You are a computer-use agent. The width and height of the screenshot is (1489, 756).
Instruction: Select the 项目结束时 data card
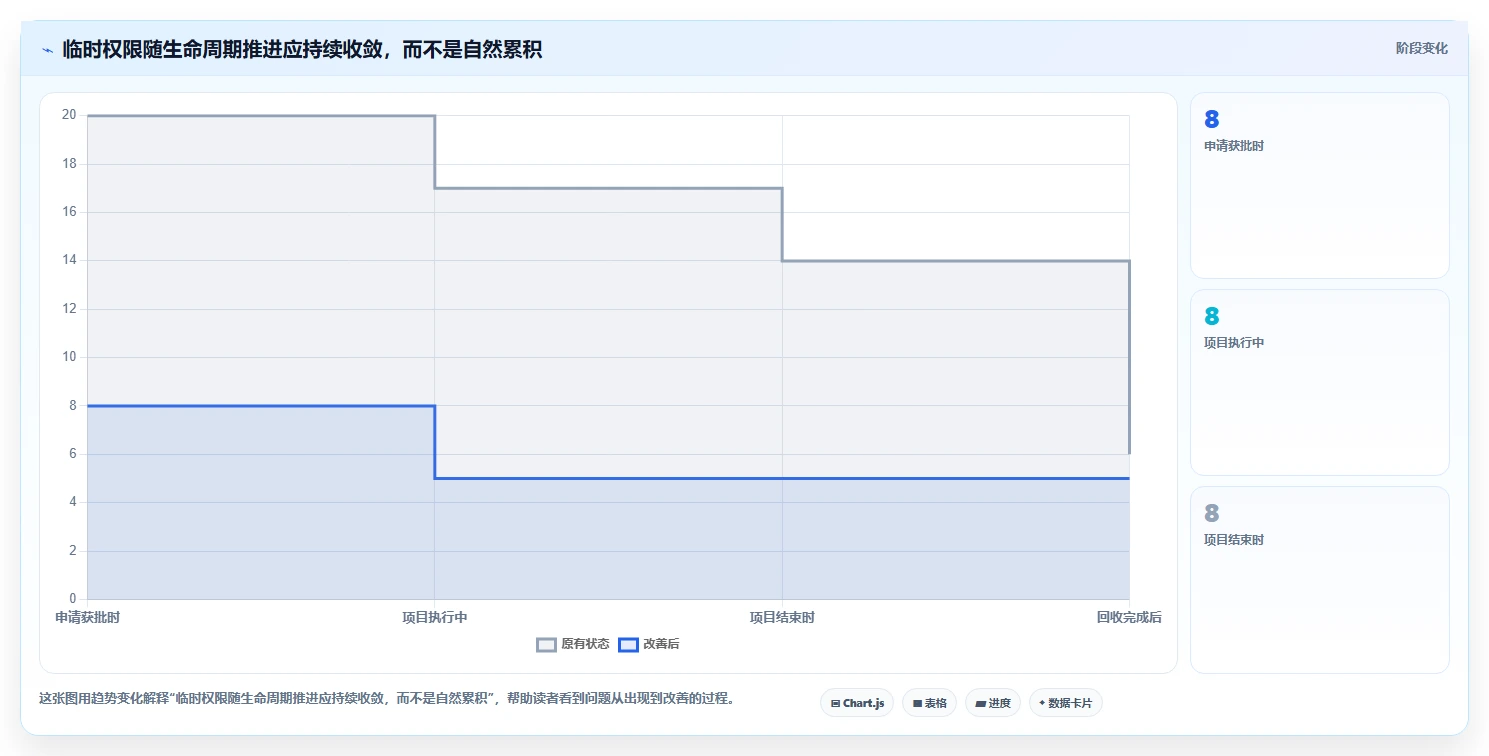pos(1319,579)
